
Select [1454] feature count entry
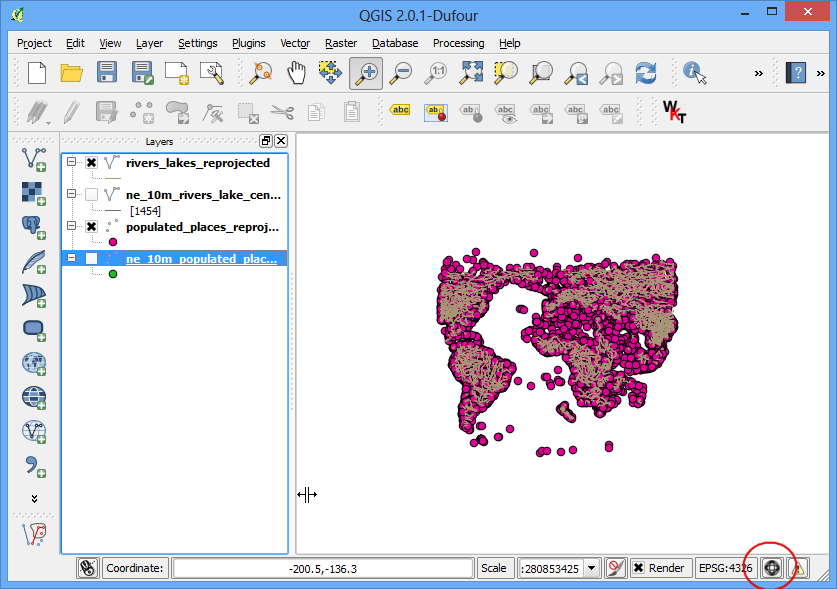point(145,211)
